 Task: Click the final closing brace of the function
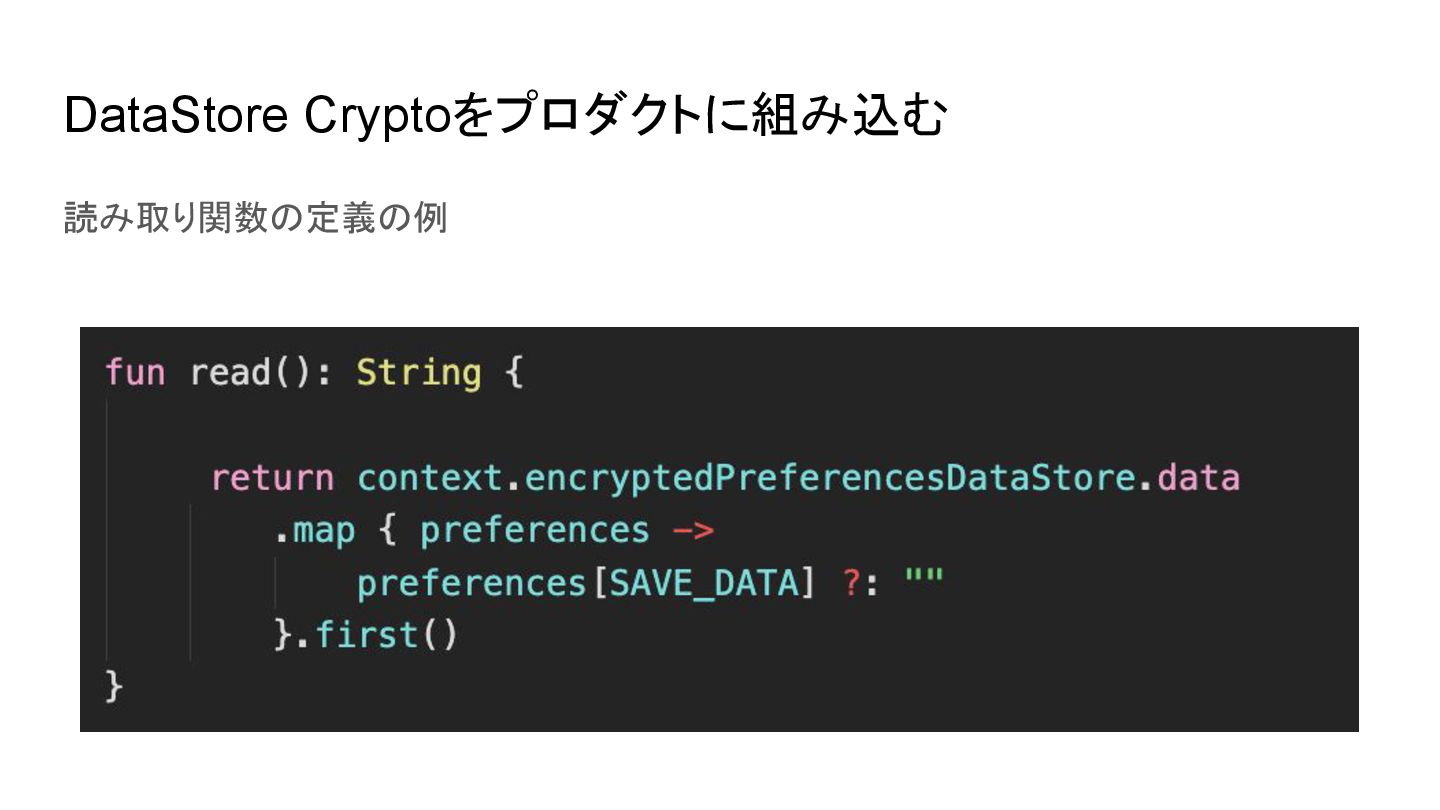tap(114, 687)
